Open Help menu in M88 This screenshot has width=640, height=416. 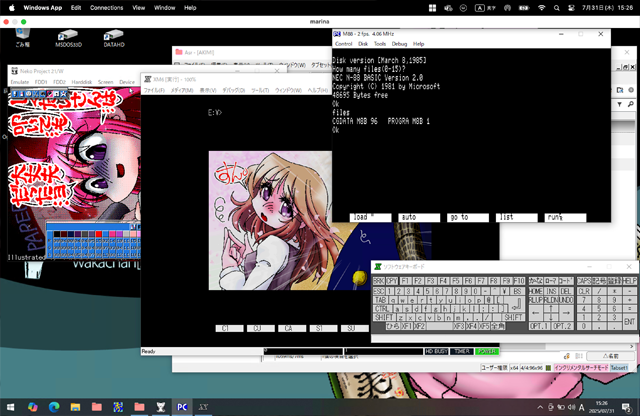tap(418, 44)
